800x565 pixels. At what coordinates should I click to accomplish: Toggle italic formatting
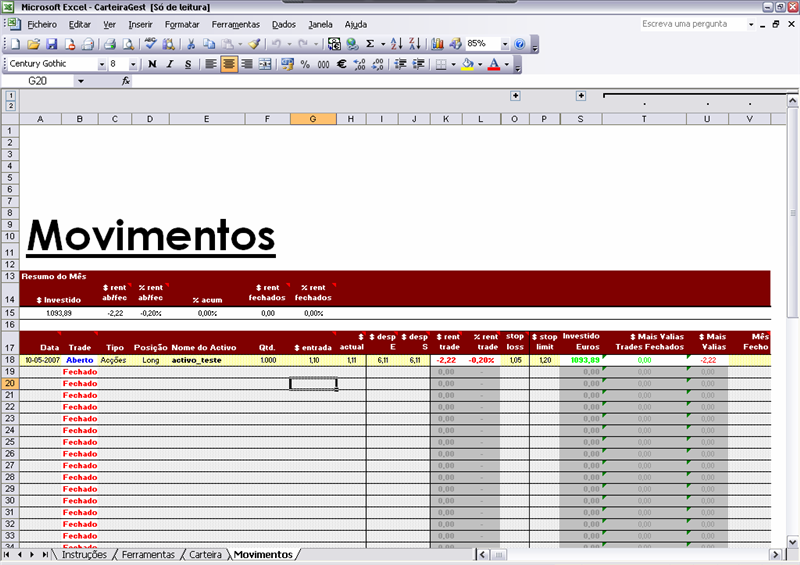click(x=171, y=64)
